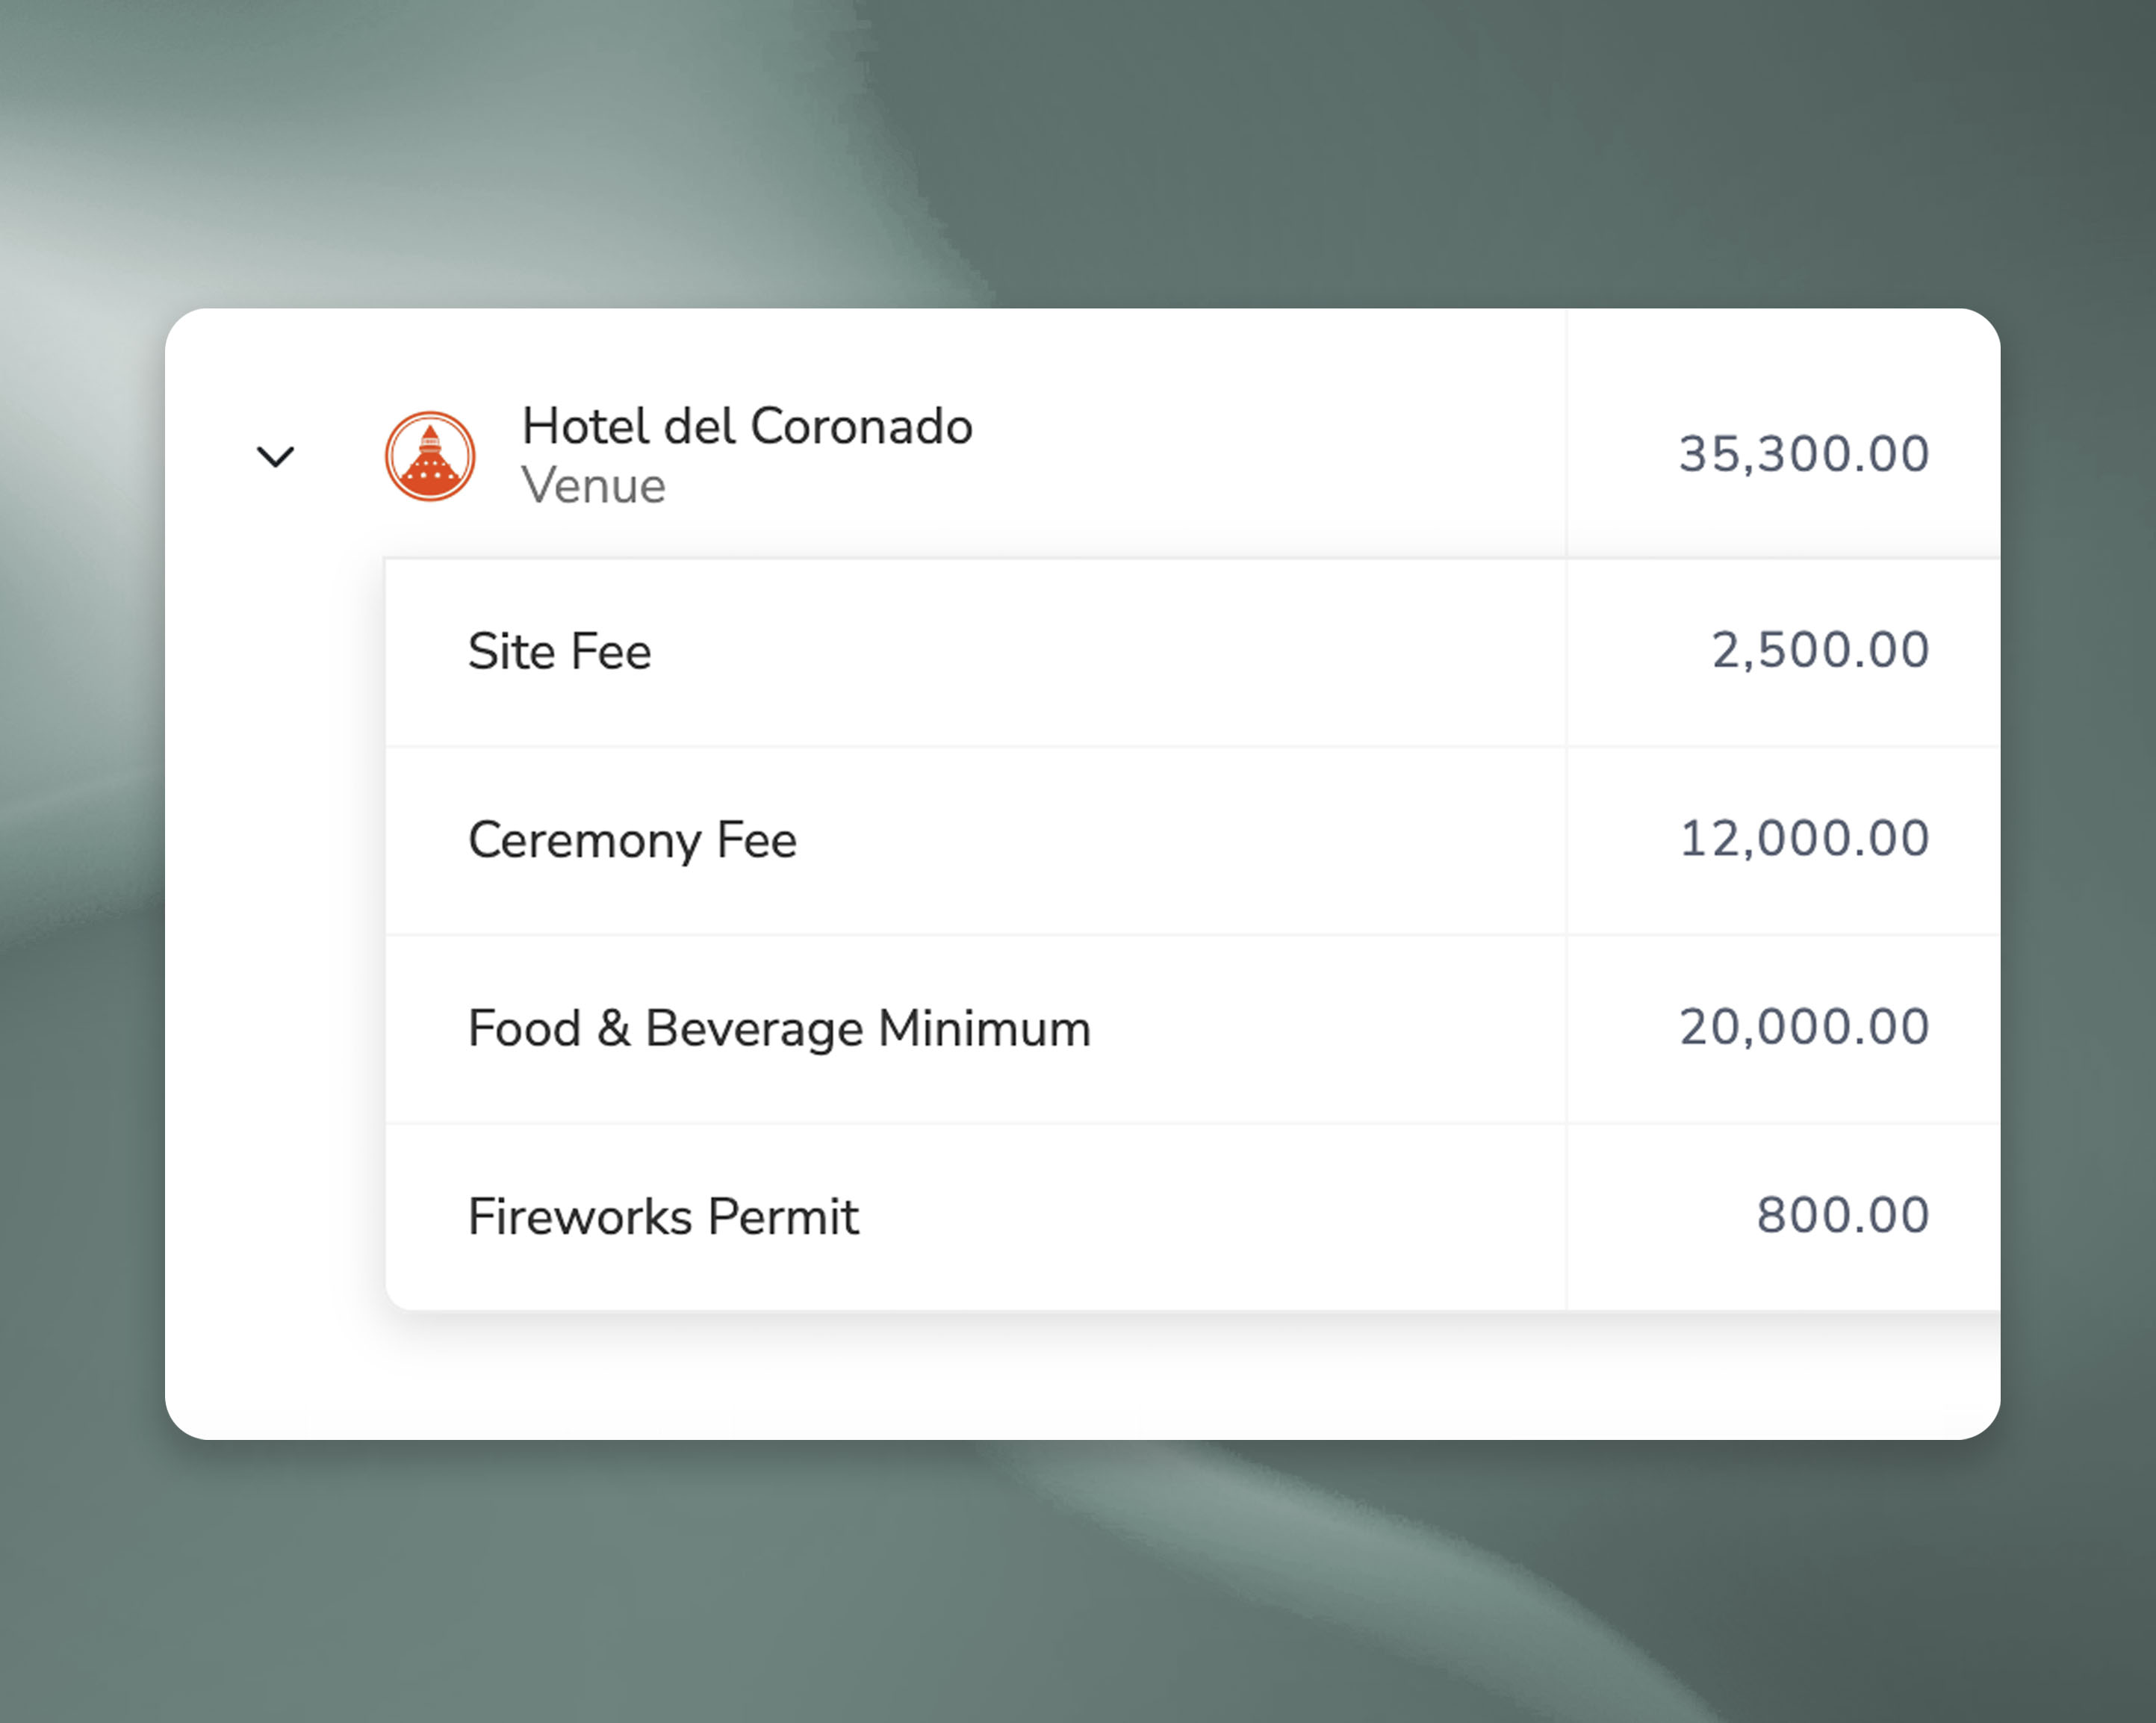Collapse the Hotel del Coronado venue row

coord(275,457)
